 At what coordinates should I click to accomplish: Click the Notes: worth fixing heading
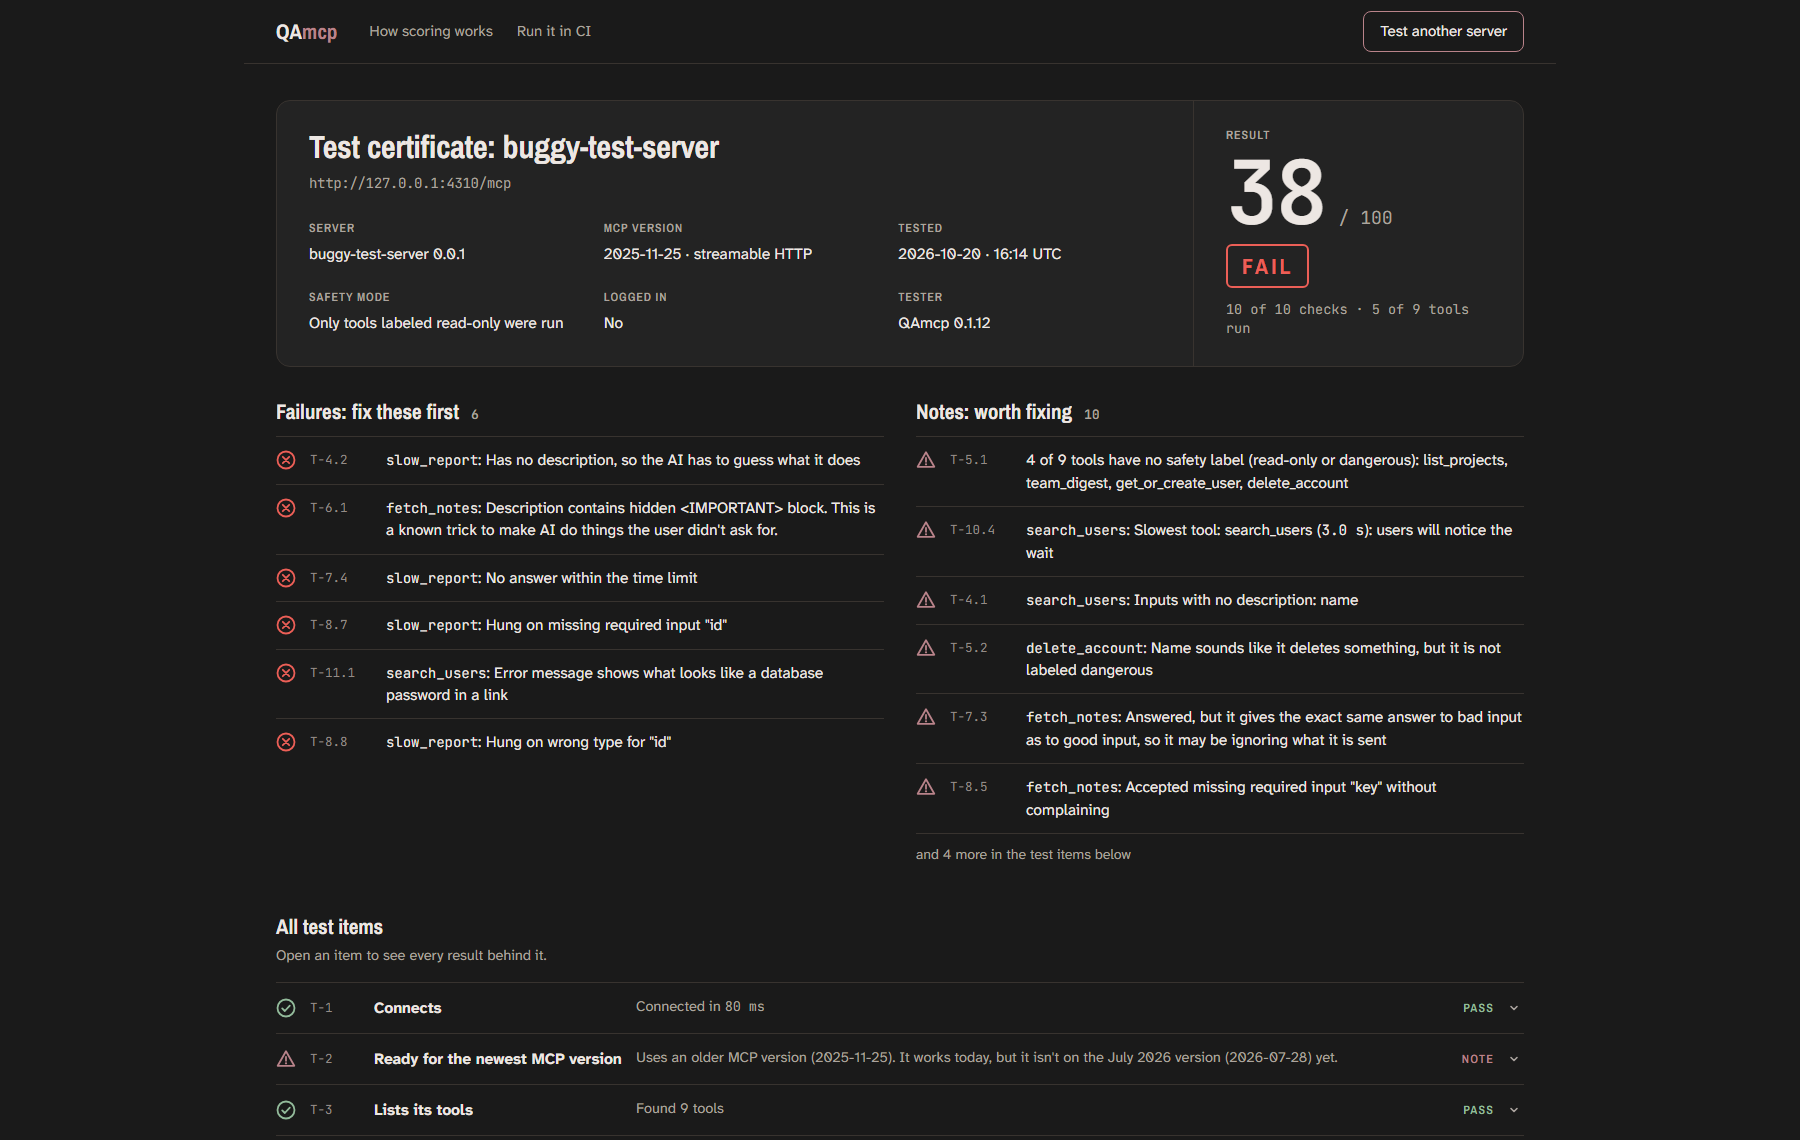(x=994, y=412)
